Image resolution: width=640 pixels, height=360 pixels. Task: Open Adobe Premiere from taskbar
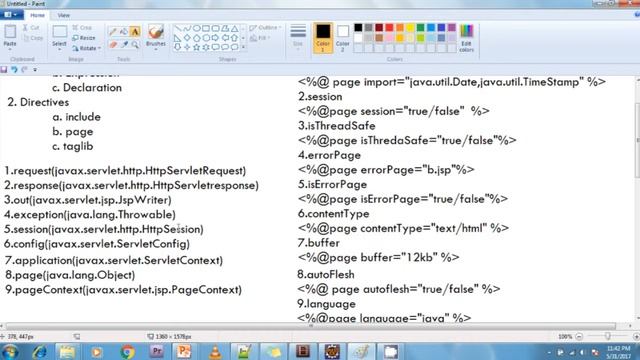coord(157,351)
